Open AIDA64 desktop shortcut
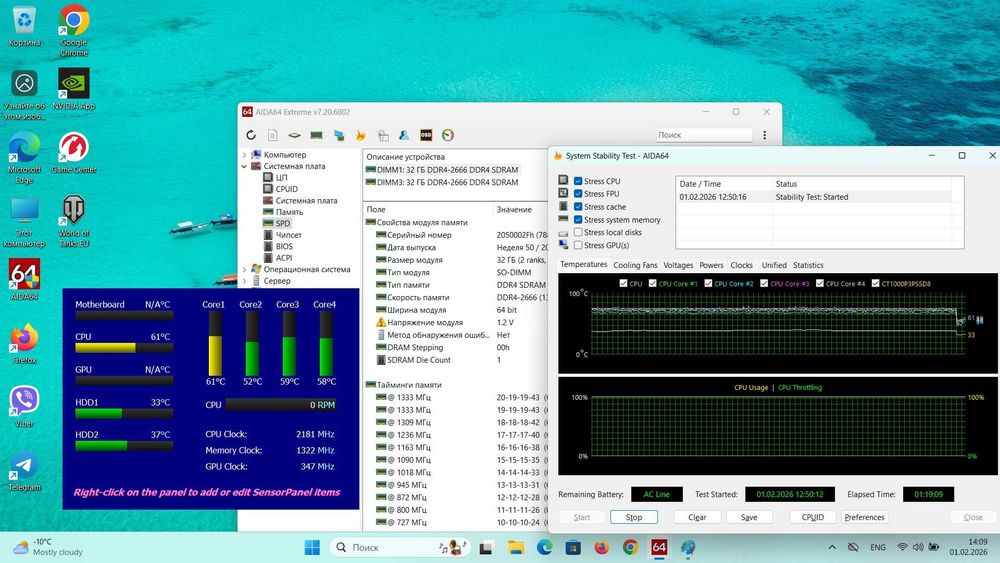This screenshot has width=1000, height=563. [x=24, y=279]
